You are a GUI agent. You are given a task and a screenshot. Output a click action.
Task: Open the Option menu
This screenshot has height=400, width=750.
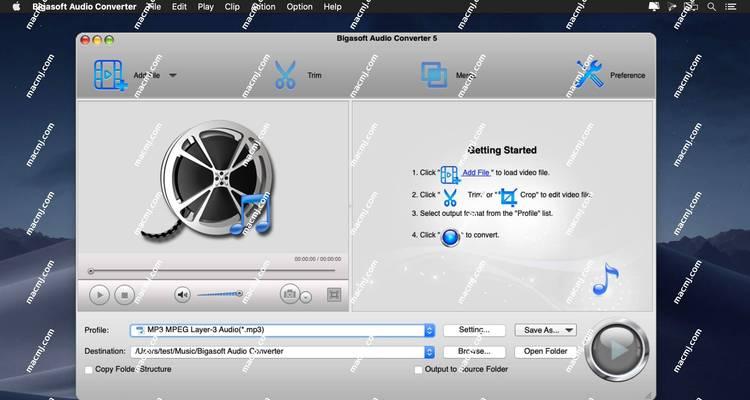[x=299, y=7]
